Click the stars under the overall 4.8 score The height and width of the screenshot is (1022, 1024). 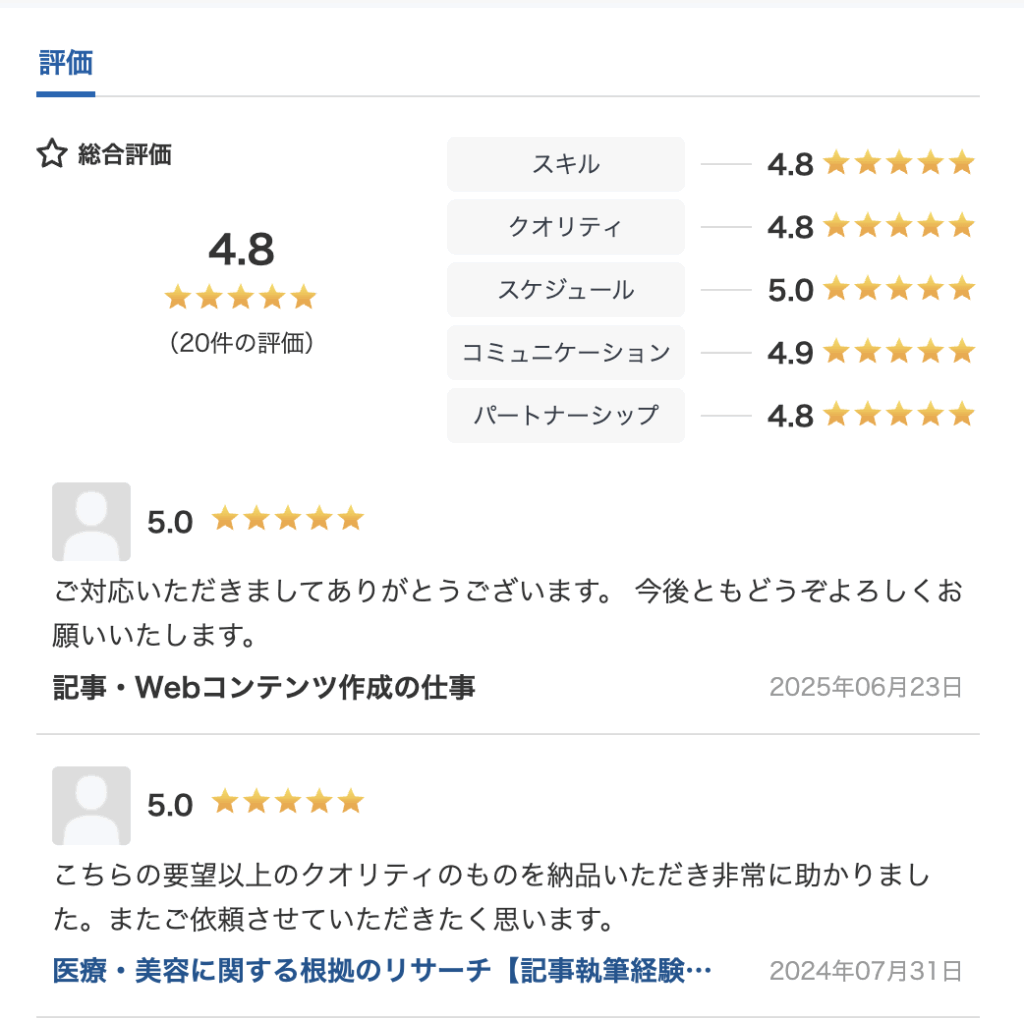[240, 297]
